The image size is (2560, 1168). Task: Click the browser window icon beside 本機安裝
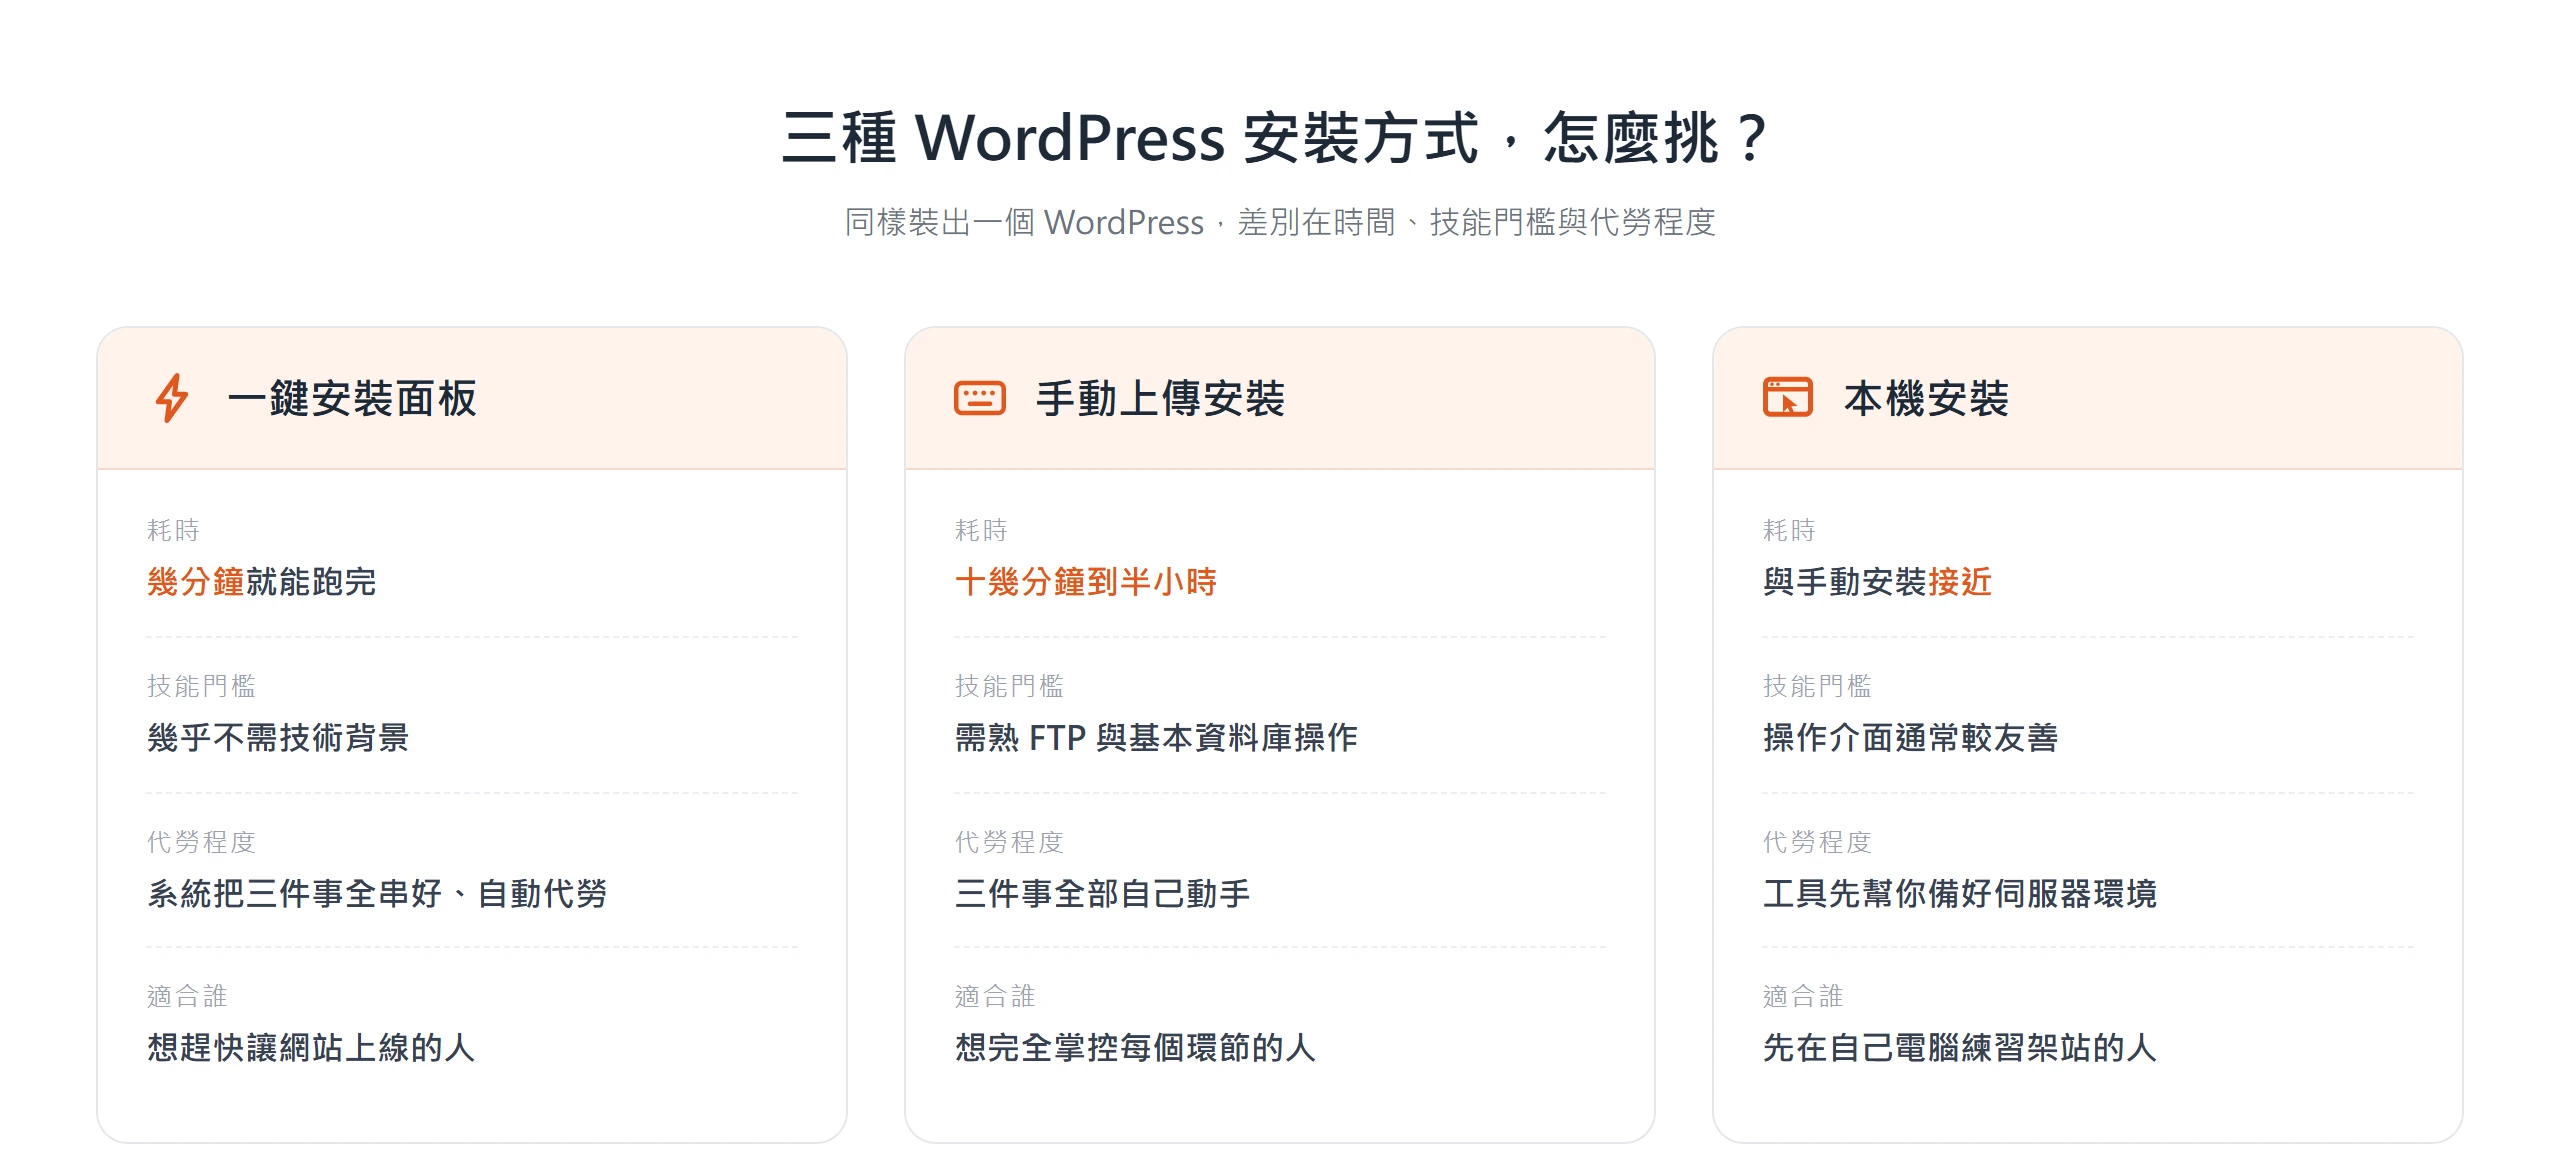click(x=1788, y=398)
